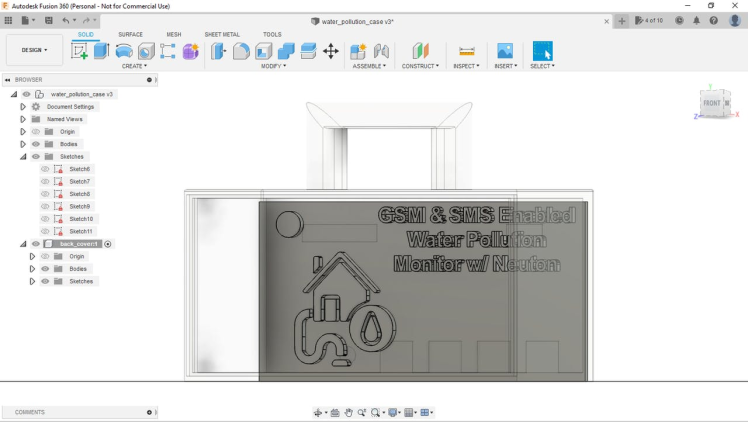The width and height of the screenshot is (748, 422).
Task: Open the CONSTRUCT menu label
Action: tap(420, 66)
